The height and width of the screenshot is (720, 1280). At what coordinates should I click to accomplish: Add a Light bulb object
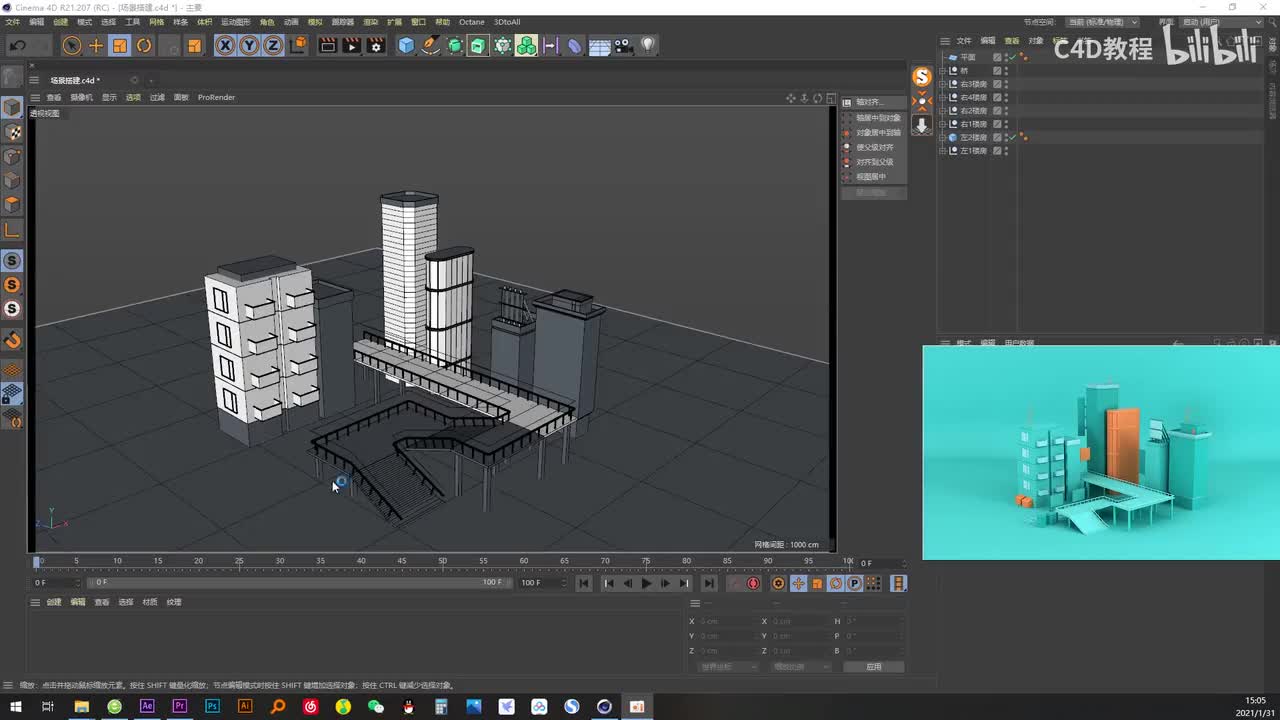coord(648,45)
